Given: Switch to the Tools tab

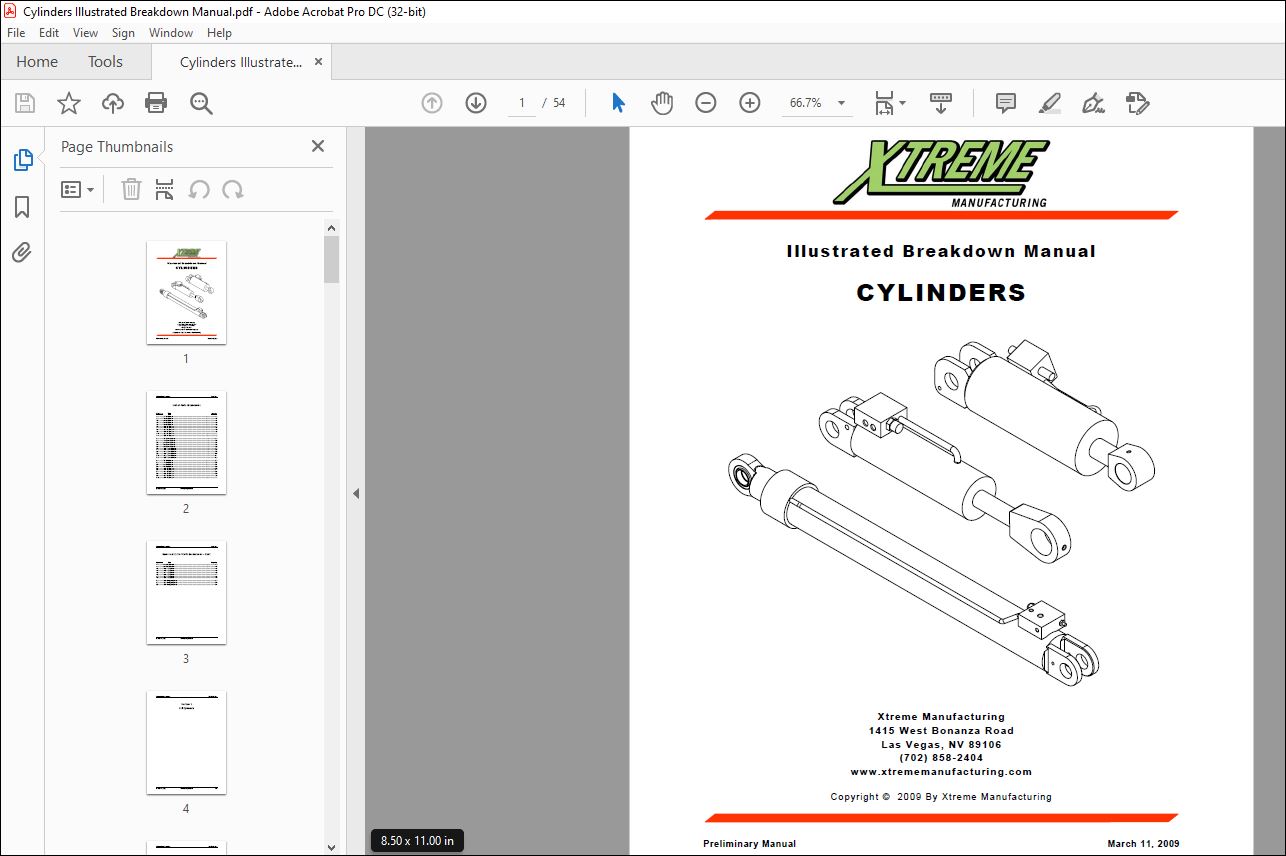Looking at the screenshot, I should click(x=105, y=62).
